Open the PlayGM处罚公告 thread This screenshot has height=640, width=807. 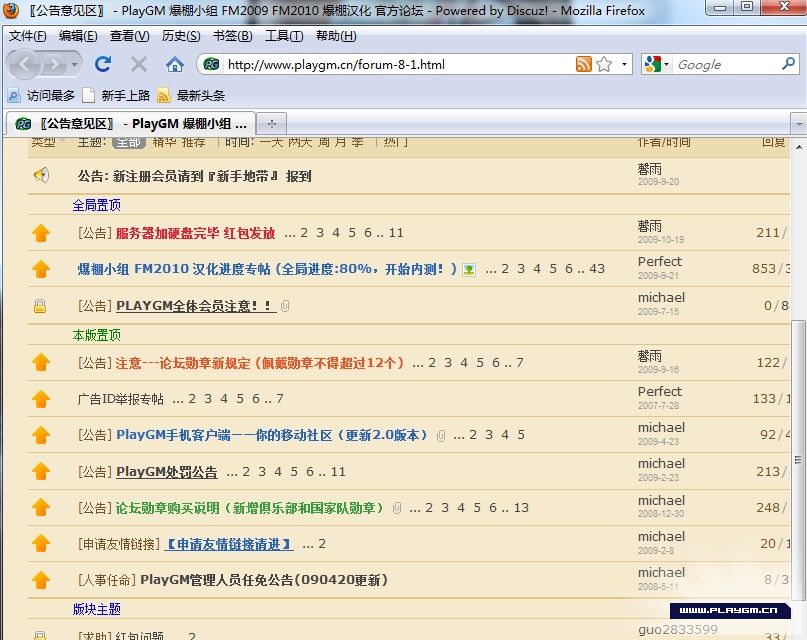click(x=166, y=472)
